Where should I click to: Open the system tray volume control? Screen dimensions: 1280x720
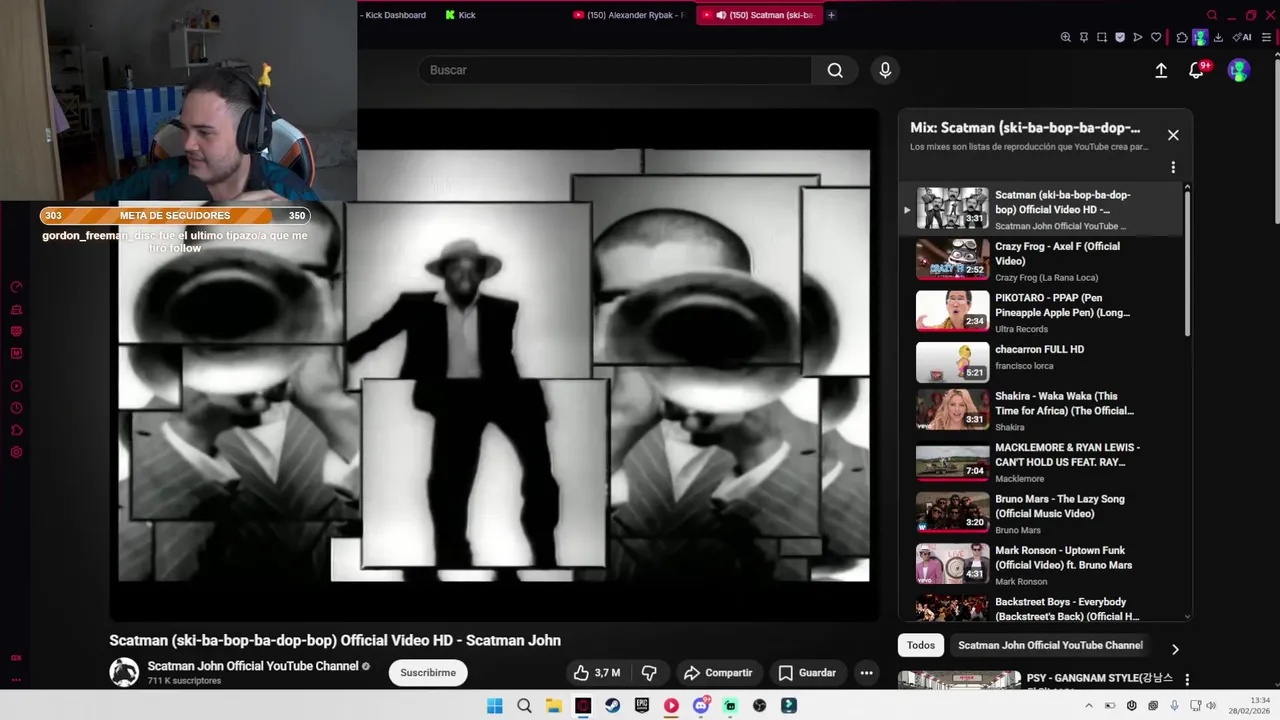1211,705
